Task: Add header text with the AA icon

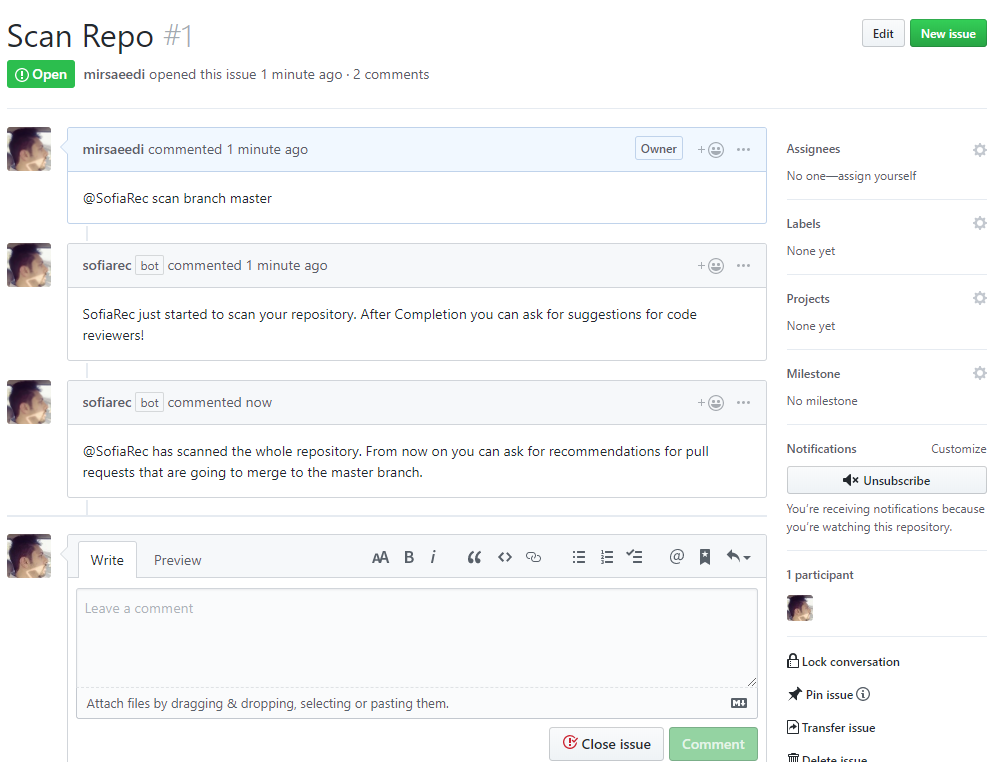Action: (380, 558)
